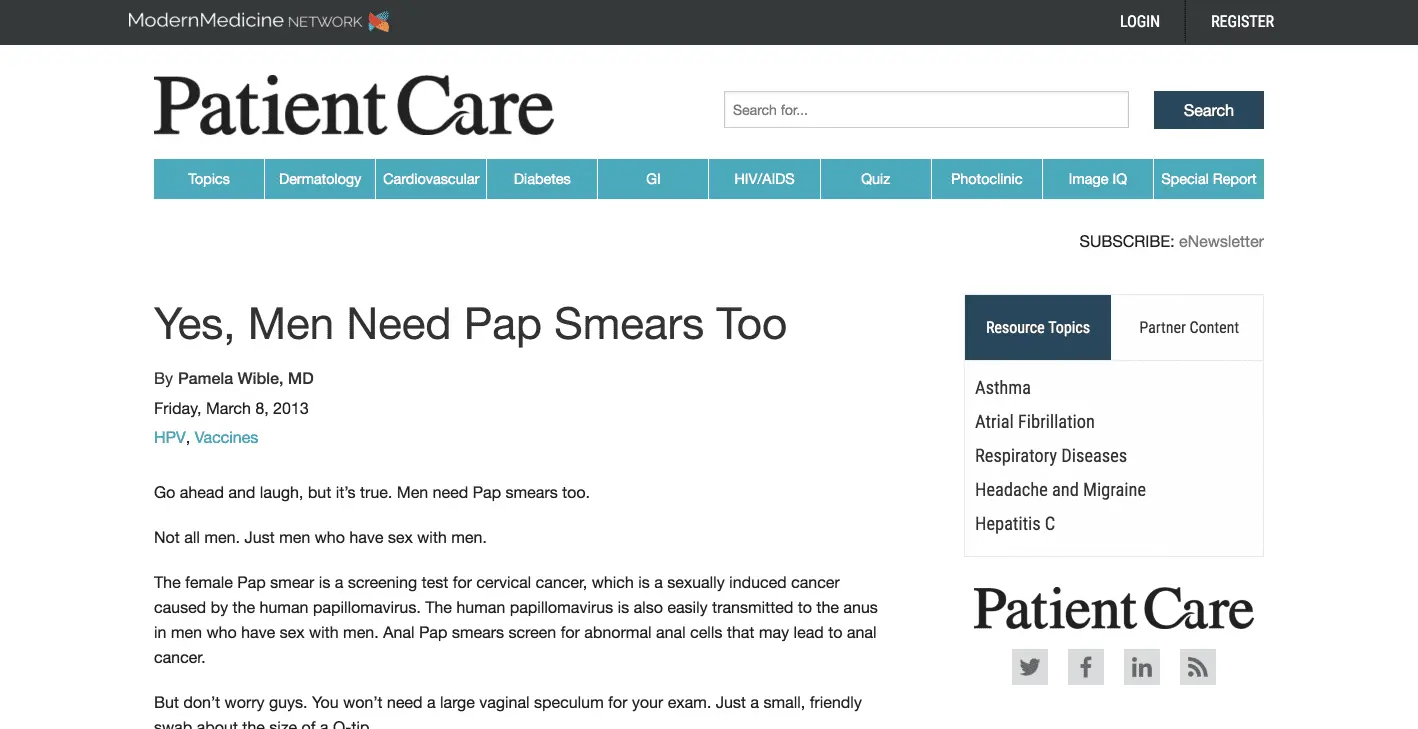Open the Photoclinic menu item
Image resolution: width=1418 pixels, height=729 pixels.
(x=986, y=179)
